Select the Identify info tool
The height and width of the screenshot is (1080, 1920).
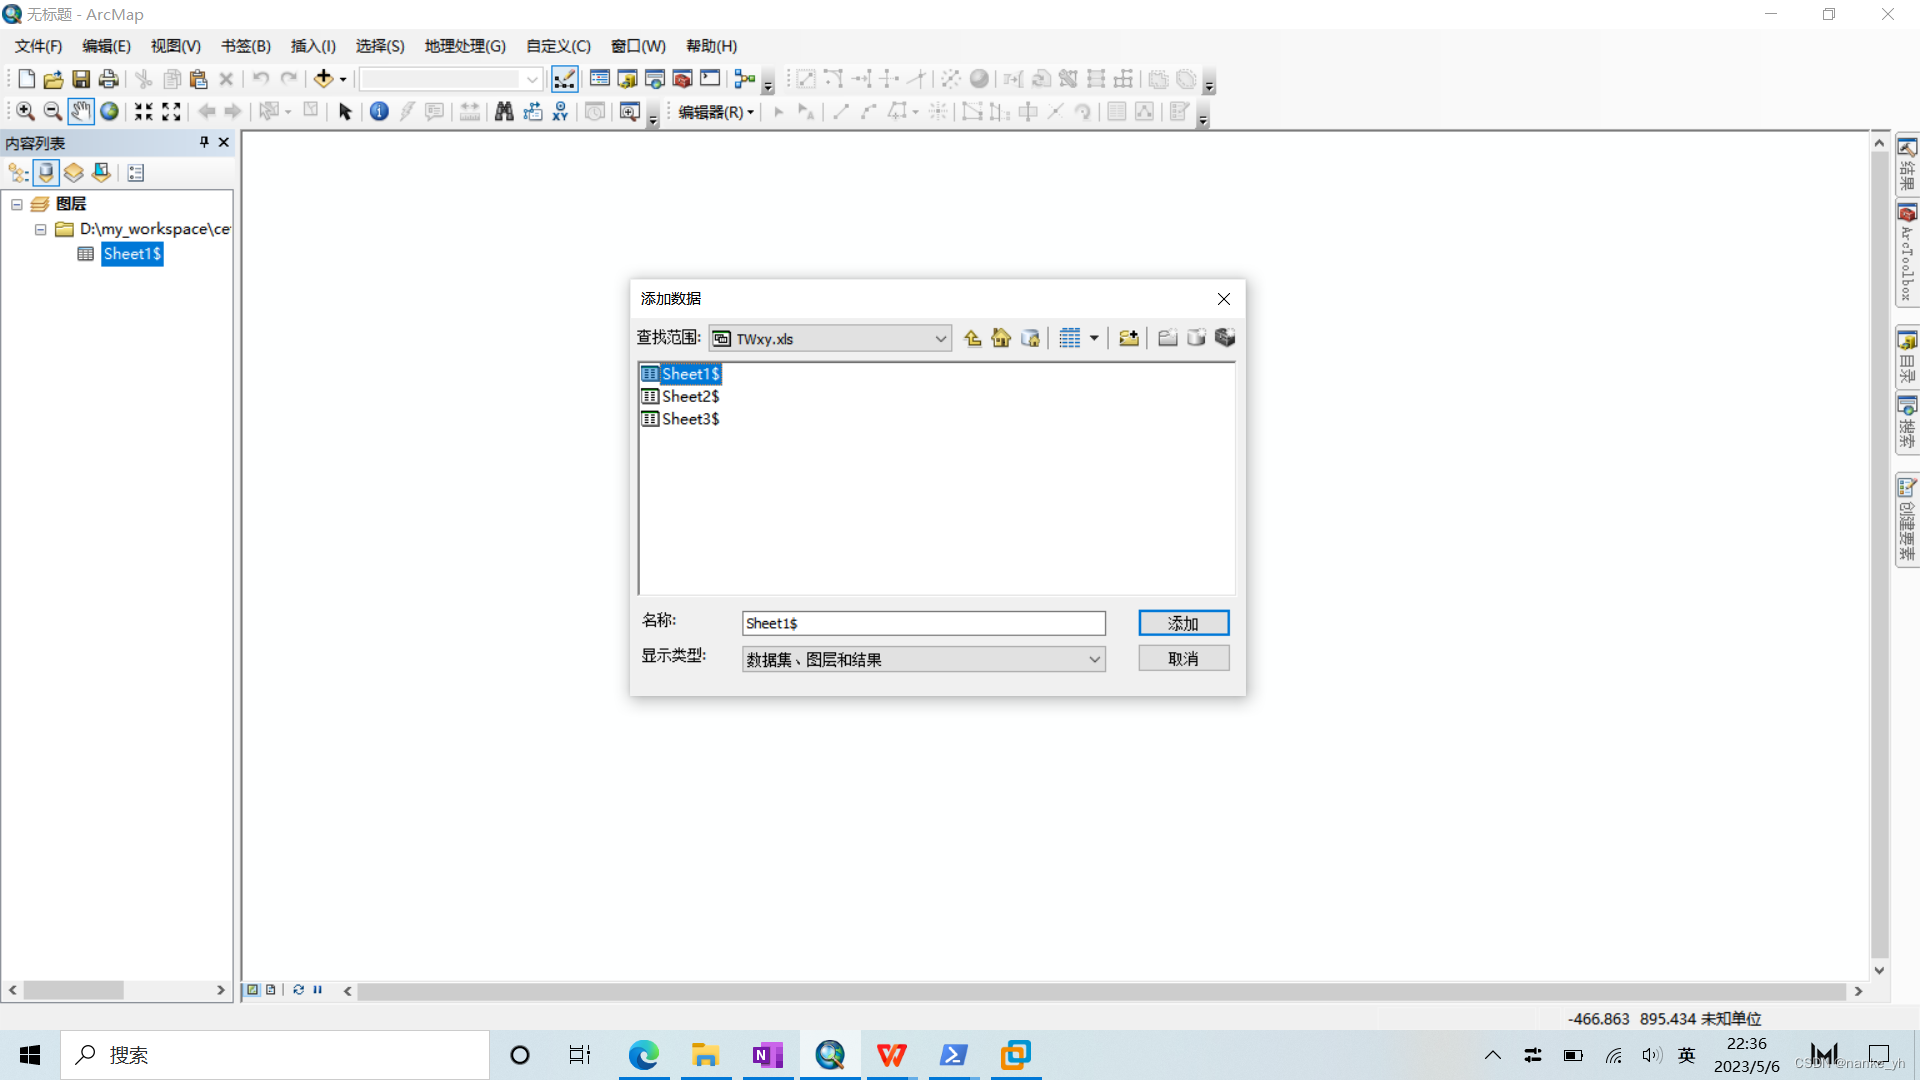pyautogui.click(x=379, y=111)
